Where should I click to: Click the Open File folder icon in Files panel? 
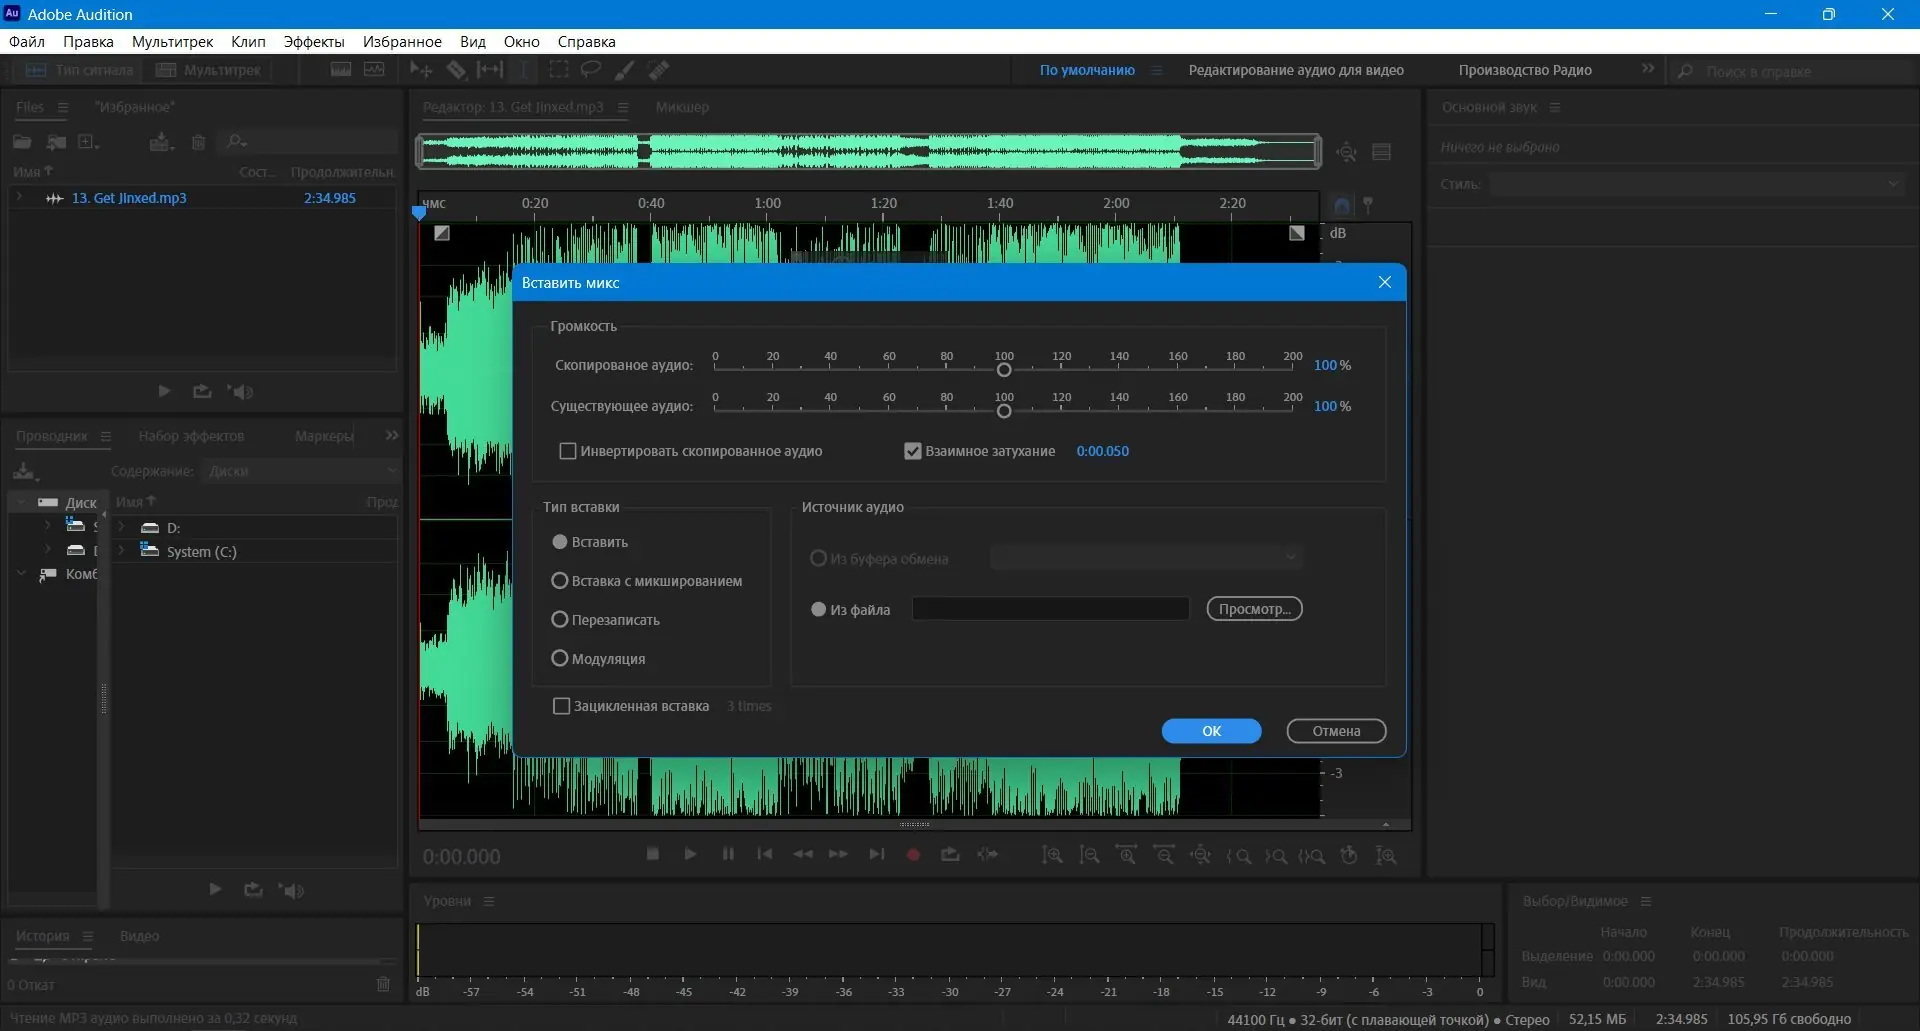click(x=22, y=142)
